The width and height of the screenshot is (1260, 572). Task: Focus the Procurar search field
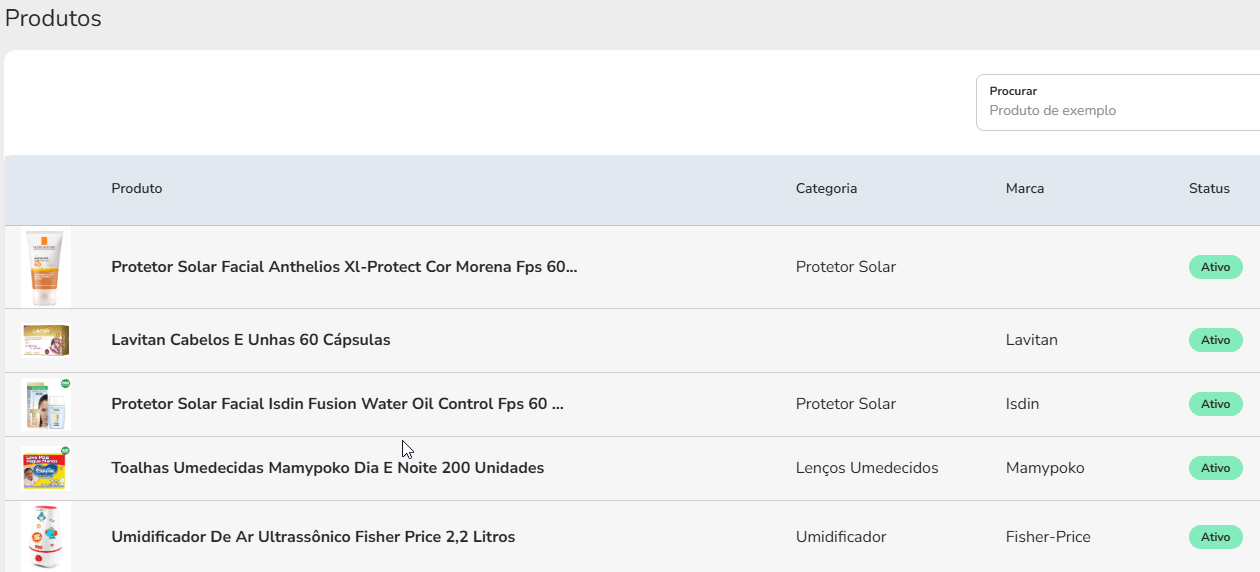[x=1118, y=102]
